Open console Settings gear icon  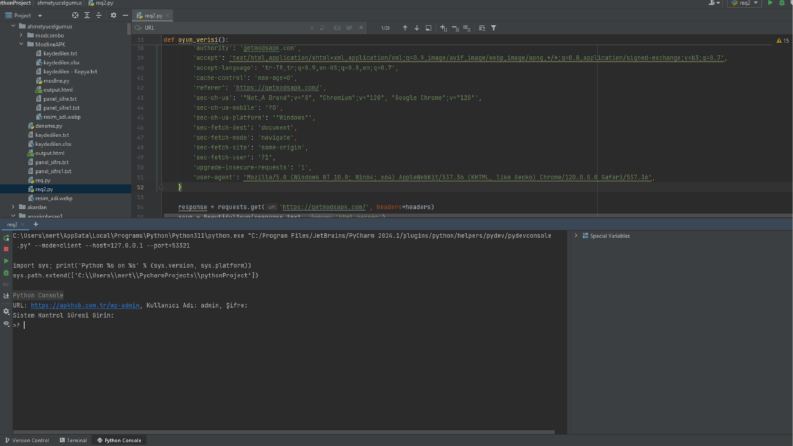[6, 311]
